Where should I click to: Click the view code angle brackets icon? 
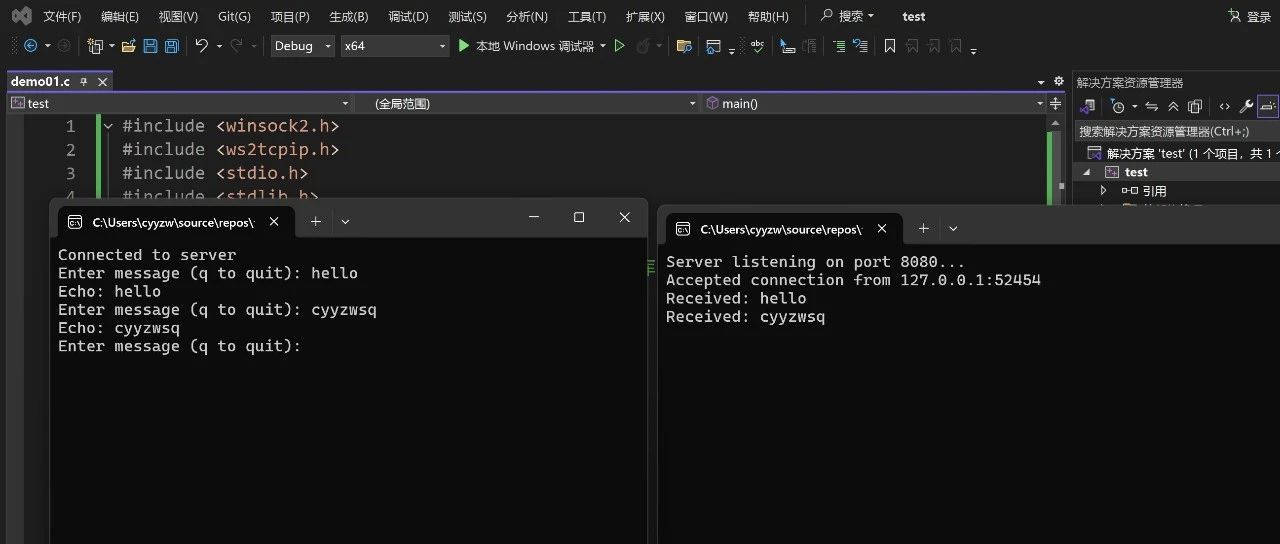click(x=1224, y=106)
